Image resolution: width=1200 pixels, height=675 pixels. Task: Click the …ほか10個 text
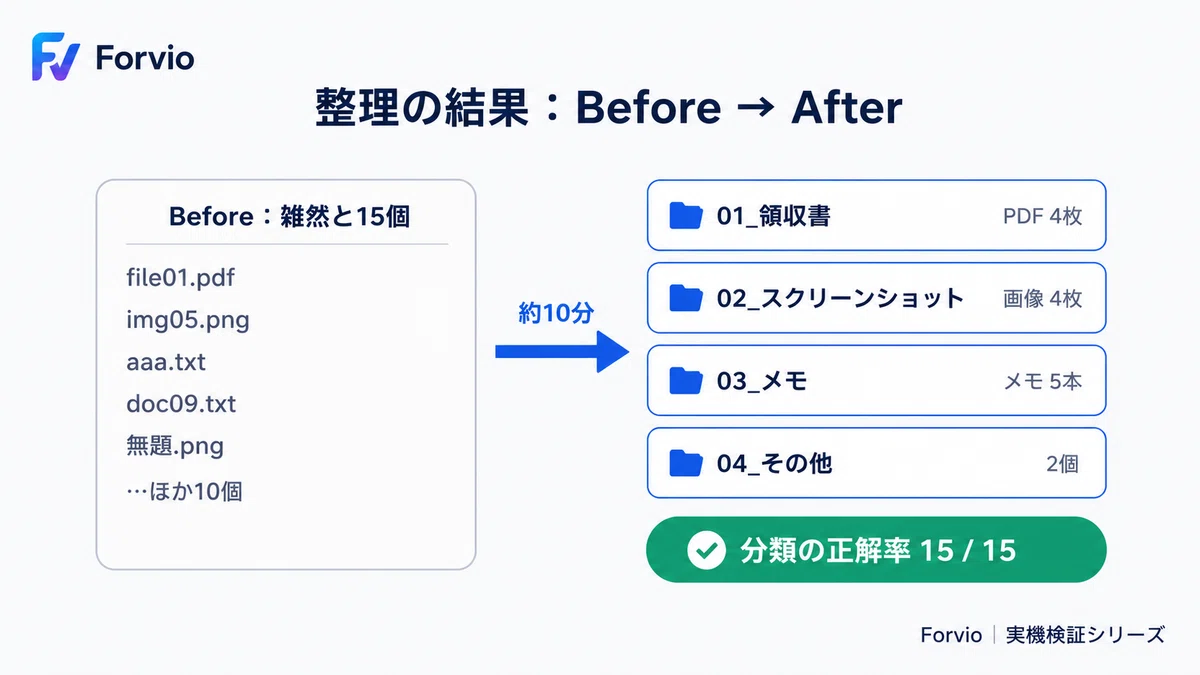coord(184,491)
